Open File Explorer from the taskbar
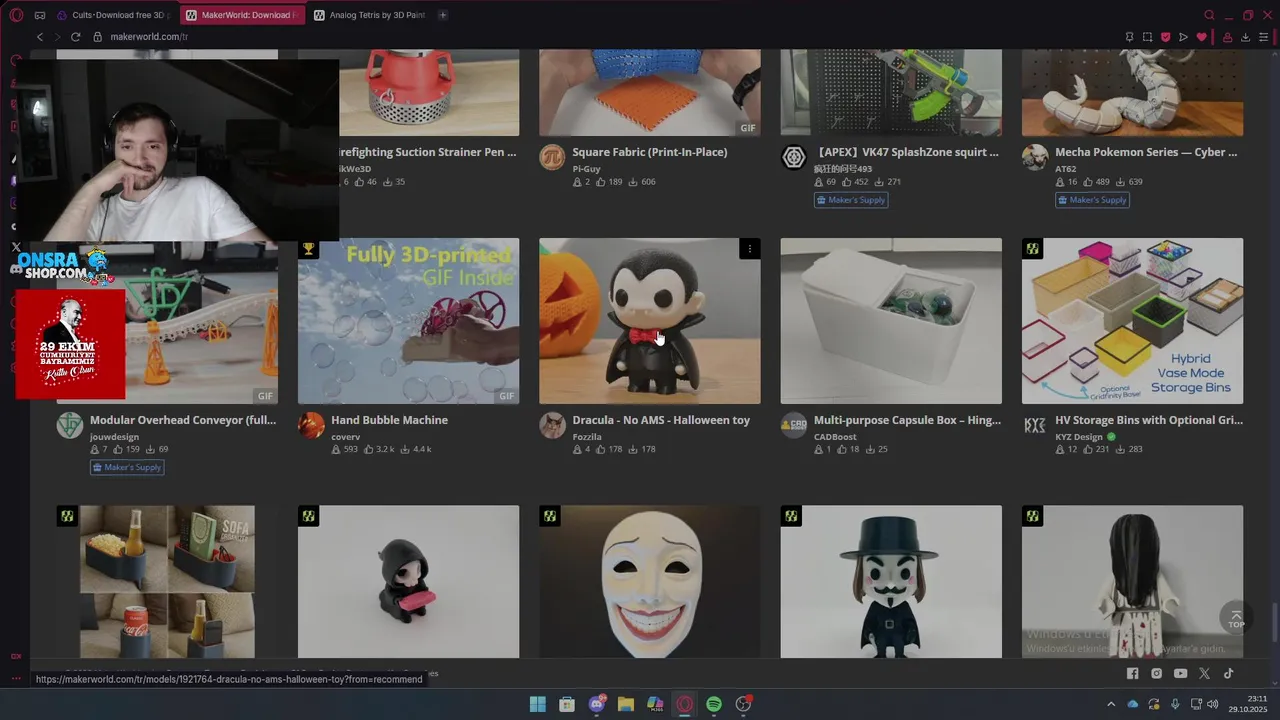The height and width of the screenshot is (720, 1280). pyautogui.click(x=626, y=704)
